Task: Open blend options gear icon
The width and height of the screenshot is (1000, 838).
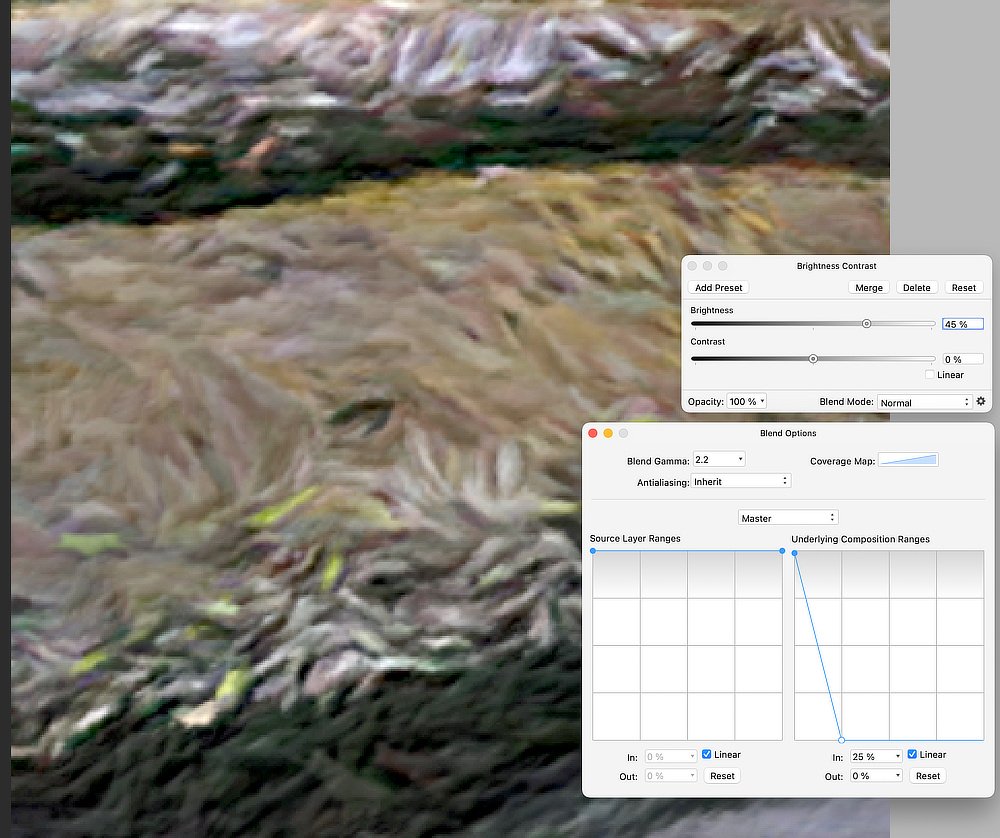Action: pyautogui.click(x=981, y=401)
